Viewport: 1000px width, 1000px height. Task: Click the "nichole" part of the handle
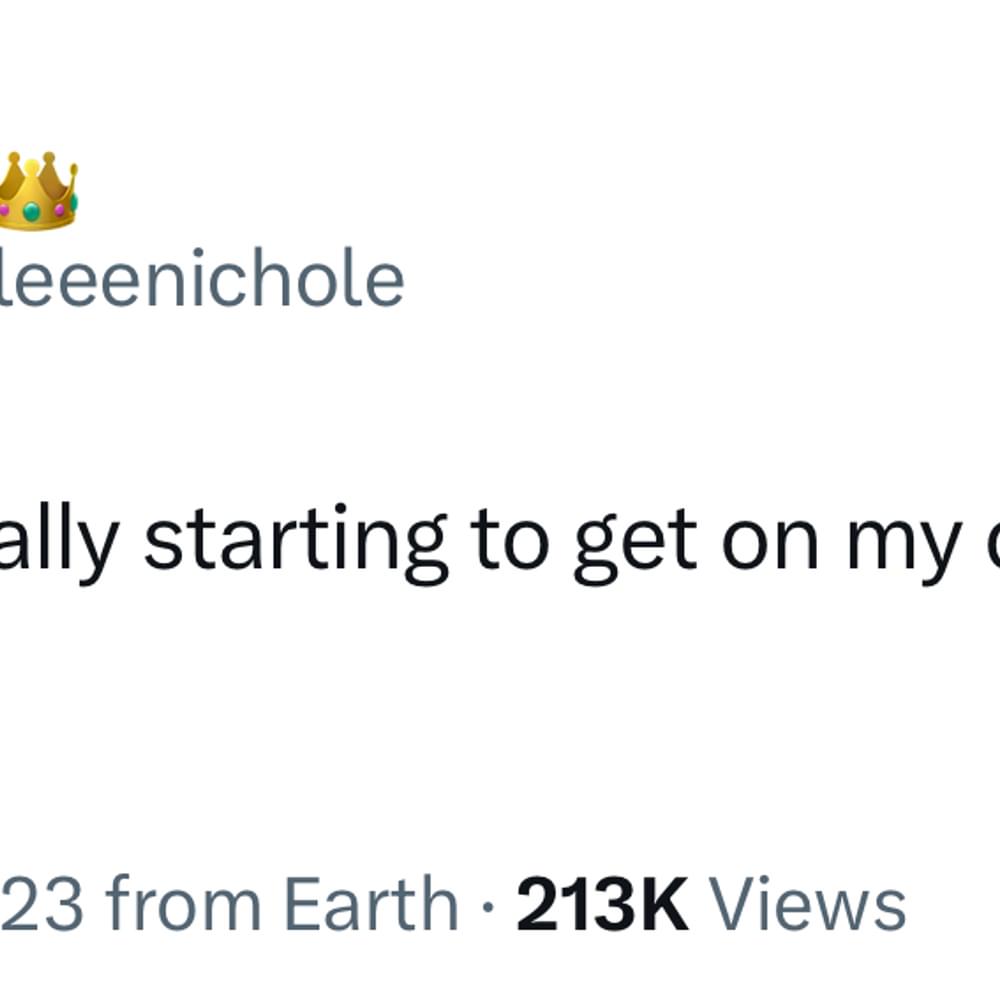276,279
